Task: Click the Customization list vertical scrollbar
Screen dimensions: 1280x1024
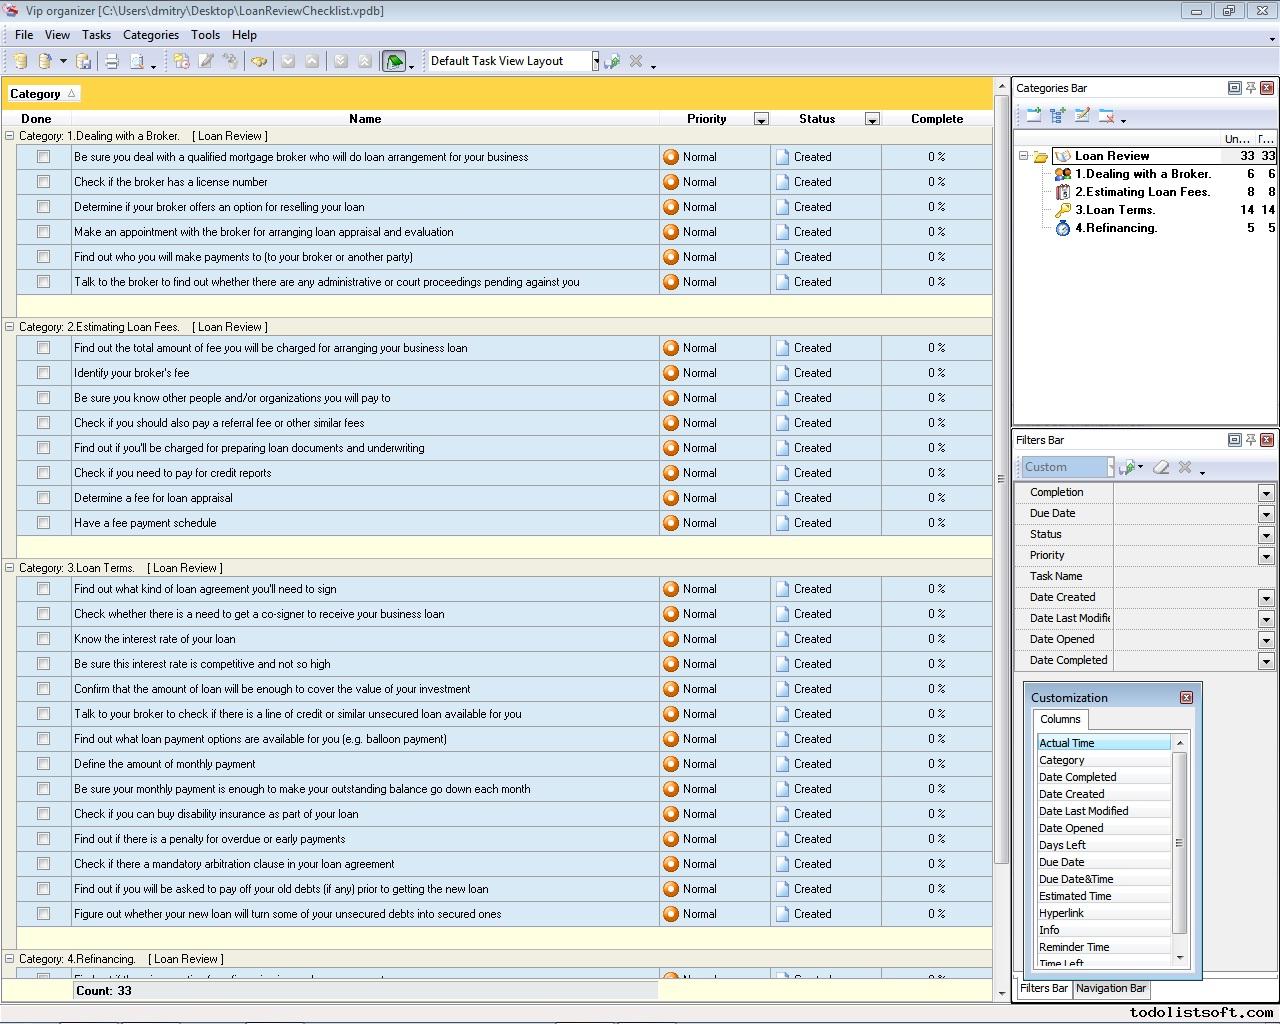Action: pos(1180,845)
